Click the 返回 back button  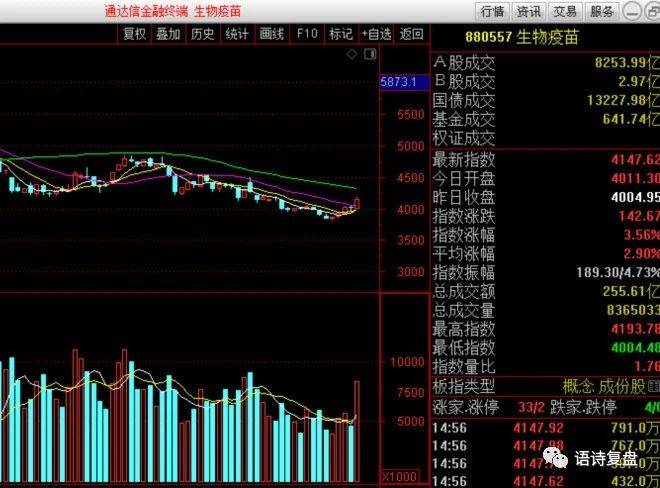411,34
